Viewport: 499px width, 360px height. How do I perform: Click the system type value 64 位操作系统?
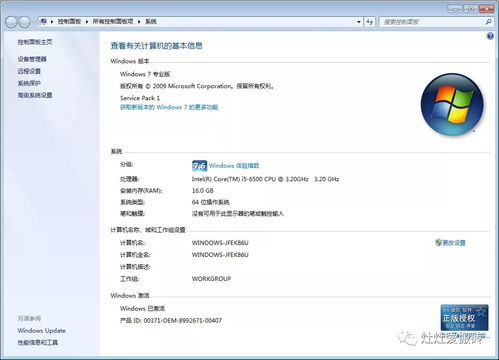tap(211, 202)
